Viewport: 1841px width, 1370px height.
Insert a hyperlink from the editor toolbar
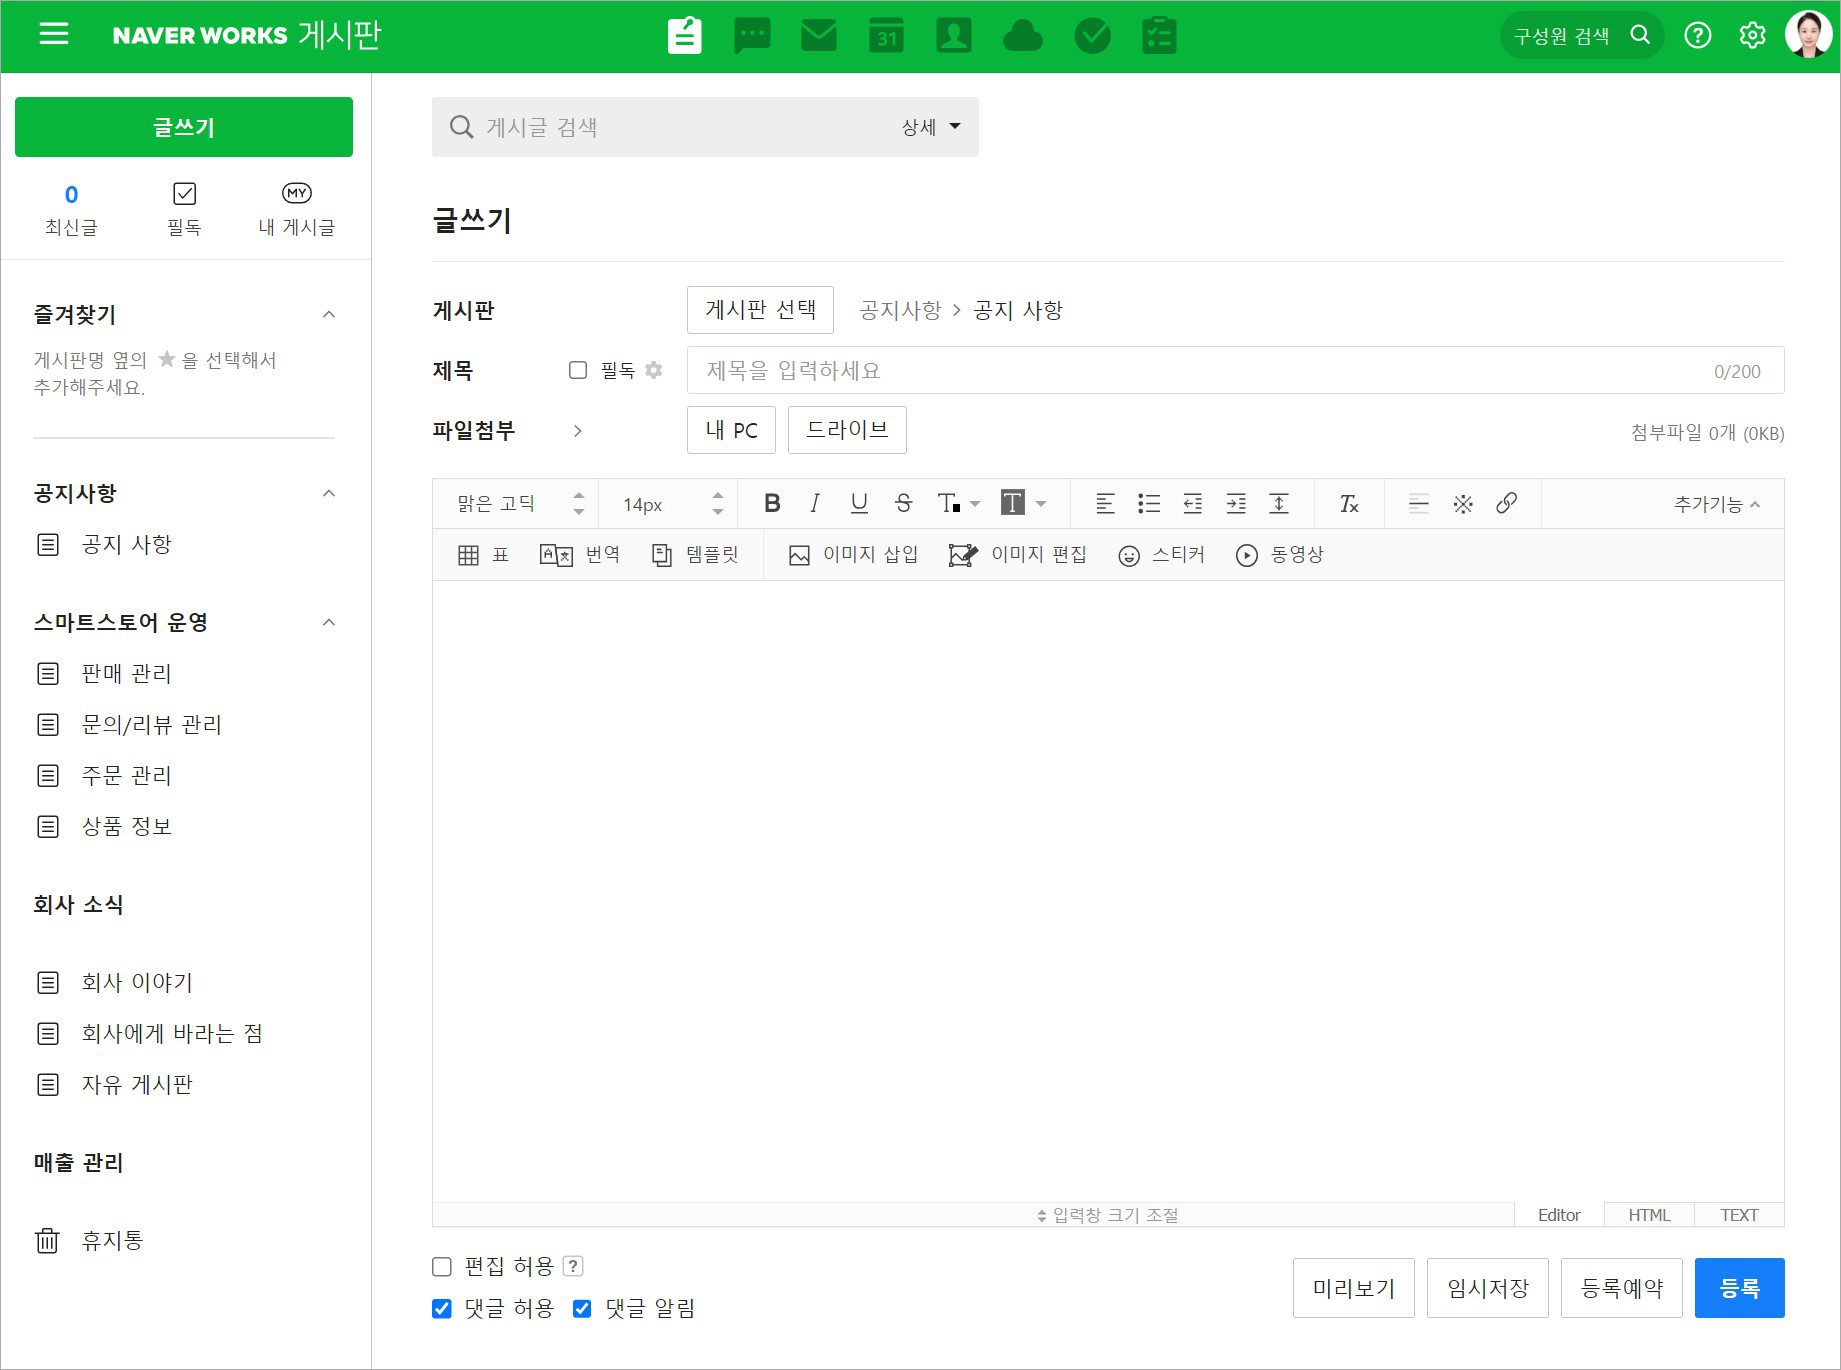pos(1507,503)
